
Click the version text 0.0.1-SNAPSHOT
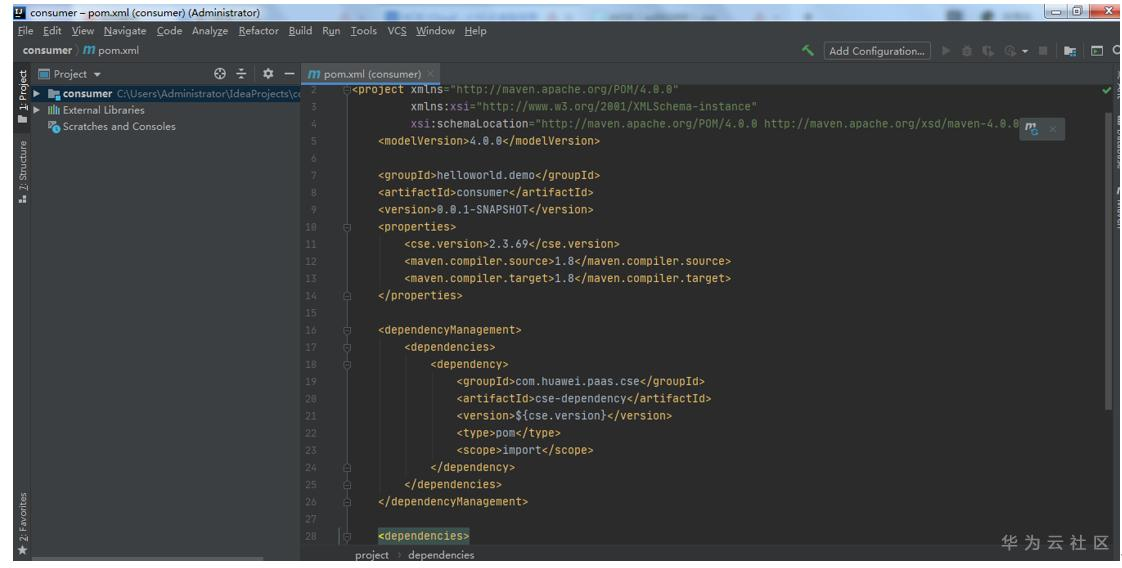point(483,210)
